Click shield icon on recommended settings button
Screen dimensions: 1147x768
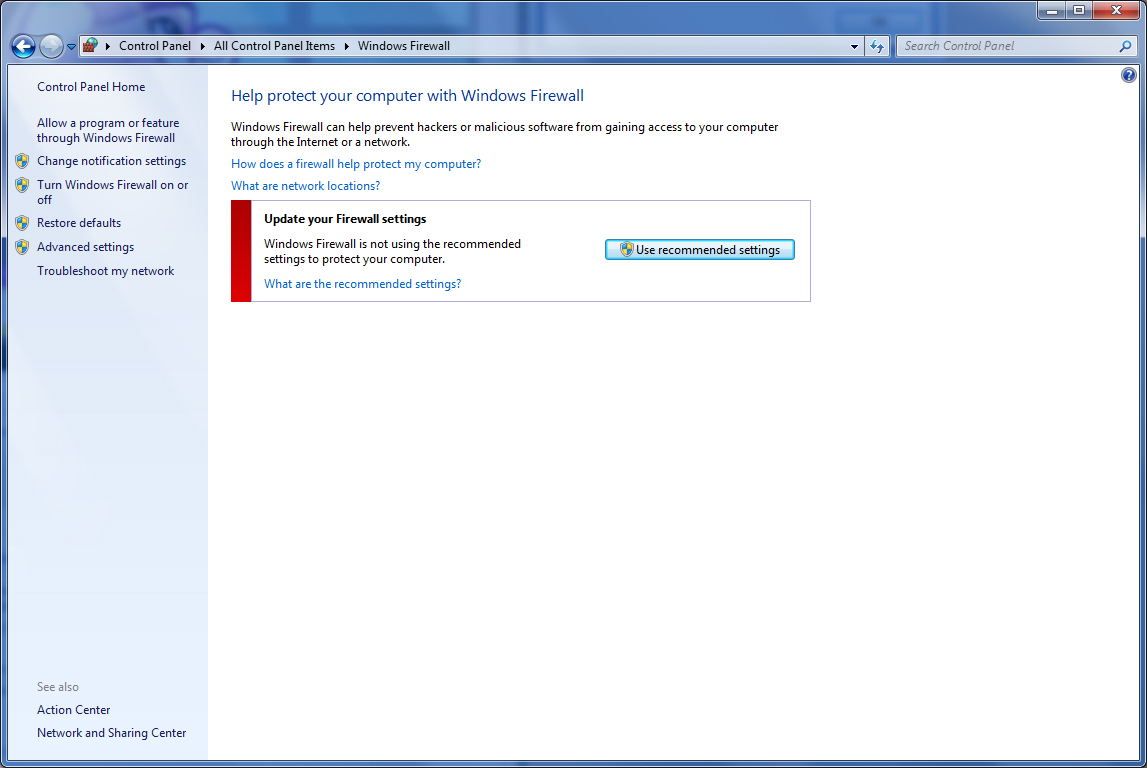click(626, 249)
